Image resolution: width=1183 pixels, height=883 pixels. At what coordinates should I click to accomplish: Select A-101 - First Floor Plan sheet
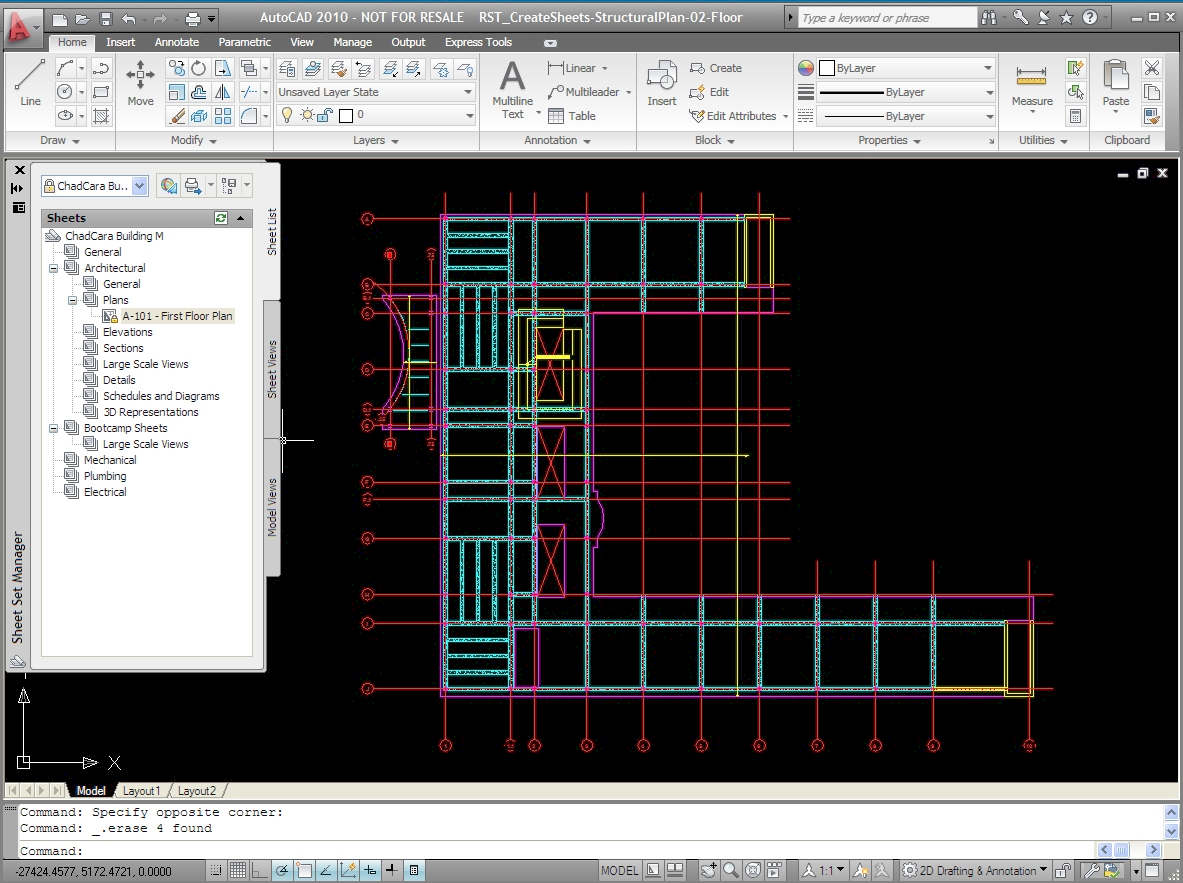(177, 316)
